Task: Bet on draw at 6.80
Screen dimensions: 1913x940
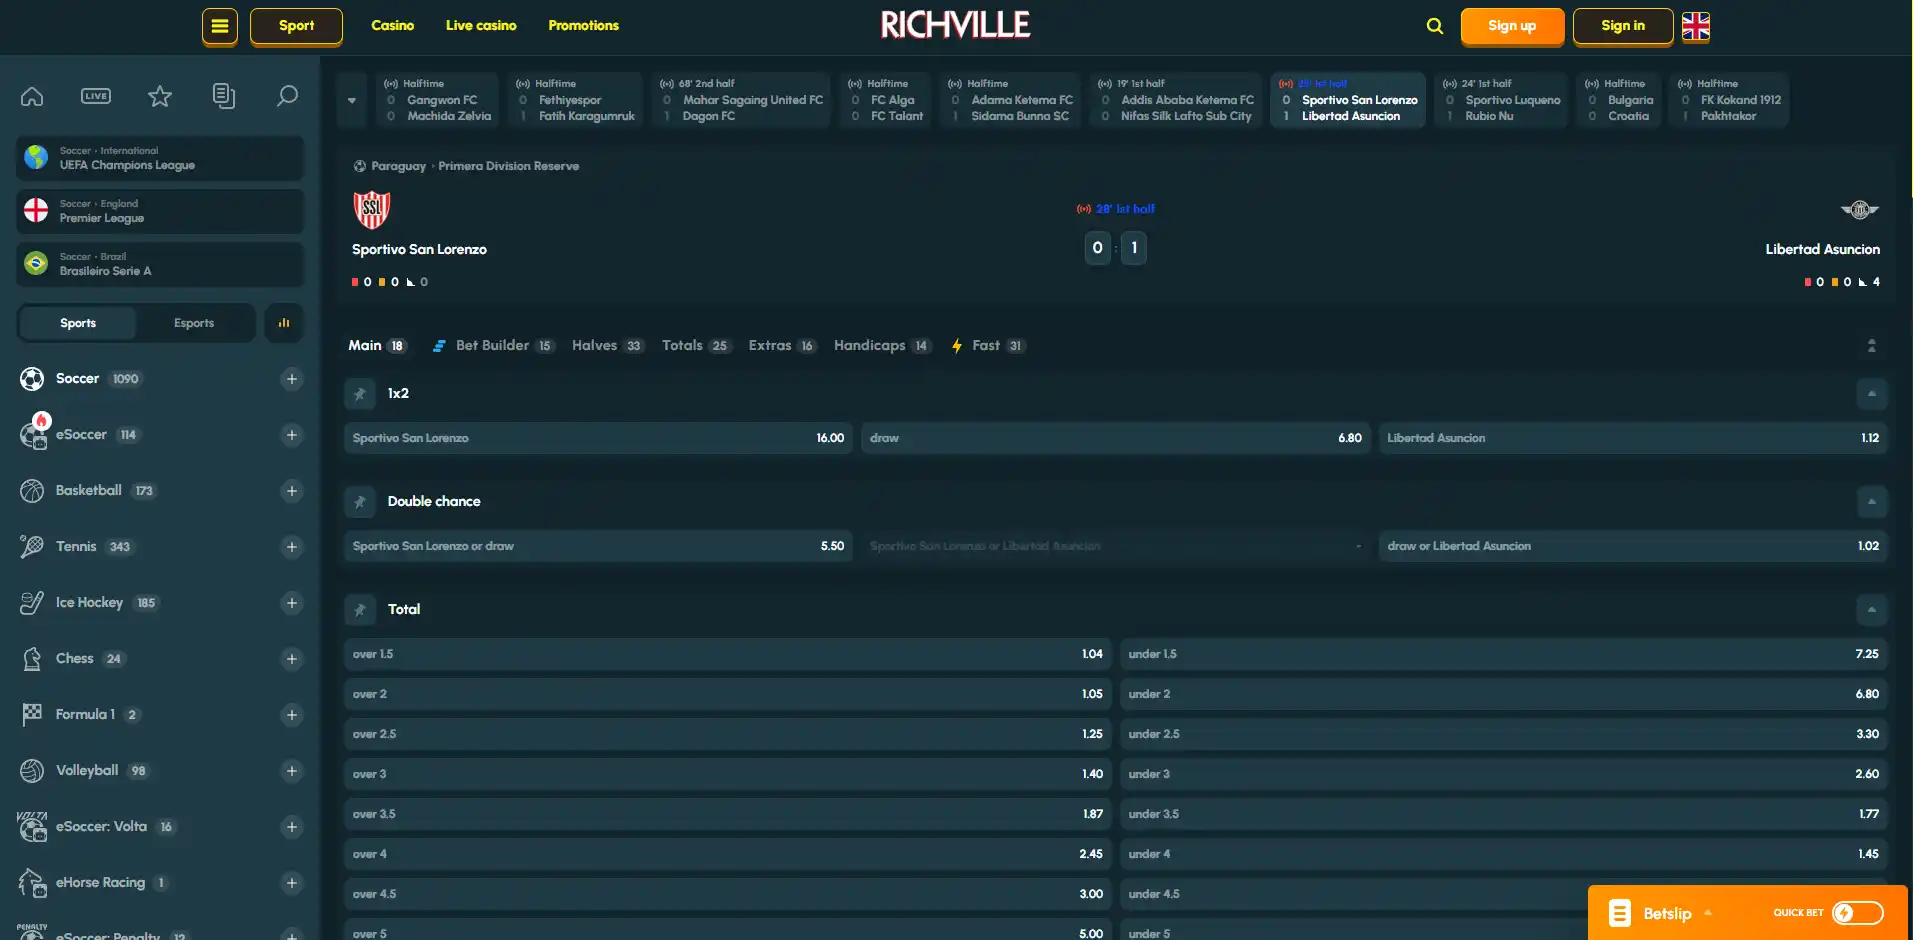Action: click(1116, 438)
